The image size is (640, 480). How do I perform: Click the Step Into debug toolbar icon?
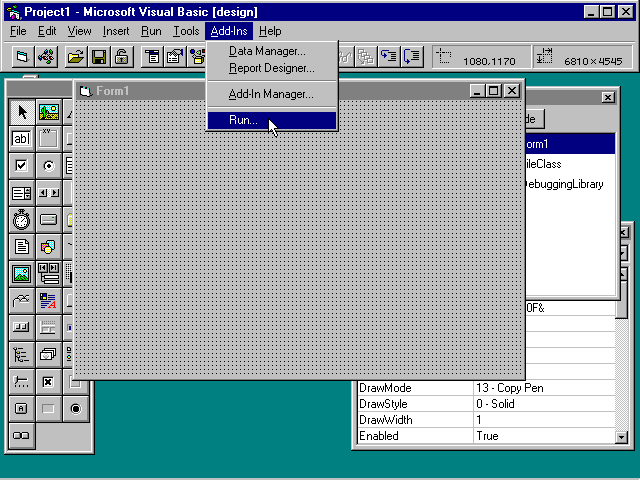pos(389,57)
